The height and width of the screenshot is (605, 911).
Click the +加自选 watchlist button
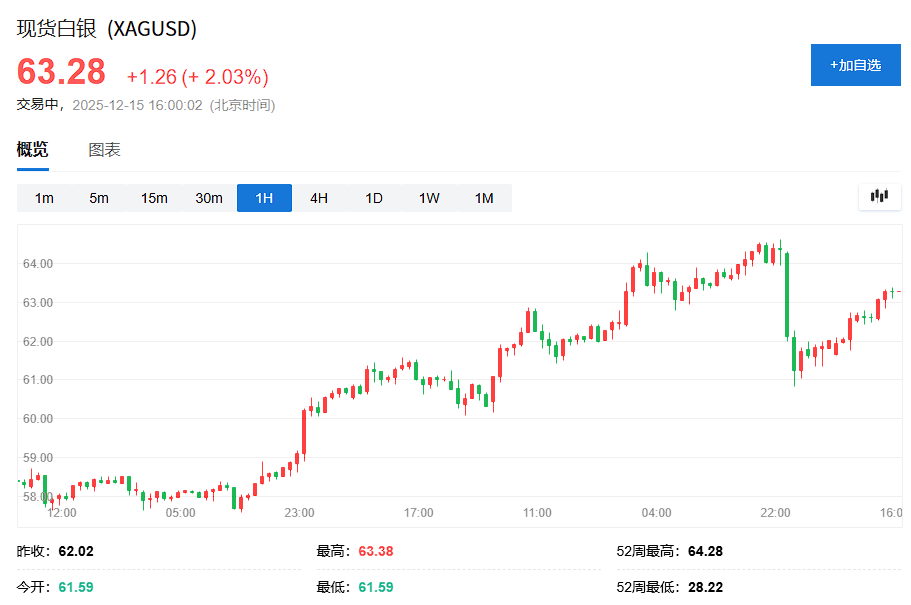(x=855, y=64)
